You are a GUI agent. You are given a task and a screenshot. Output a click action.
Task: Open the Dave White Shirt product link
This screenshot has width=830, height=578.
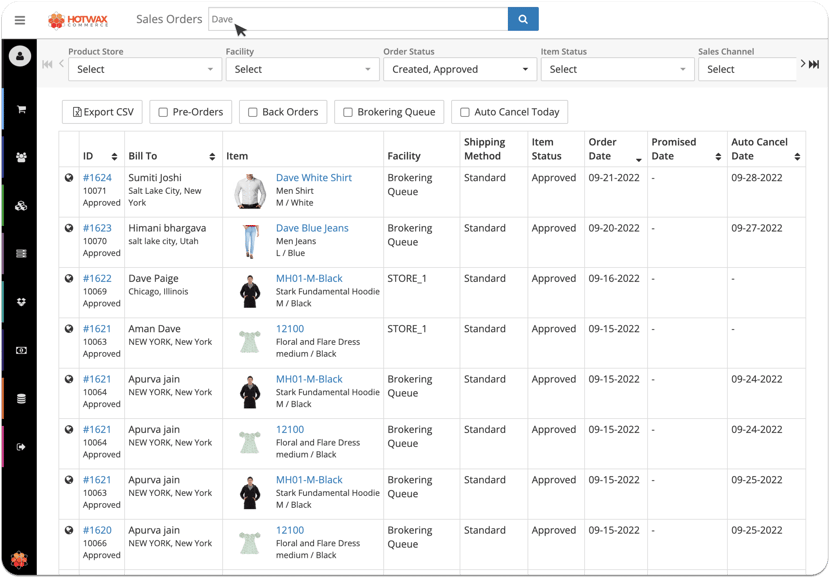(313, 178)
